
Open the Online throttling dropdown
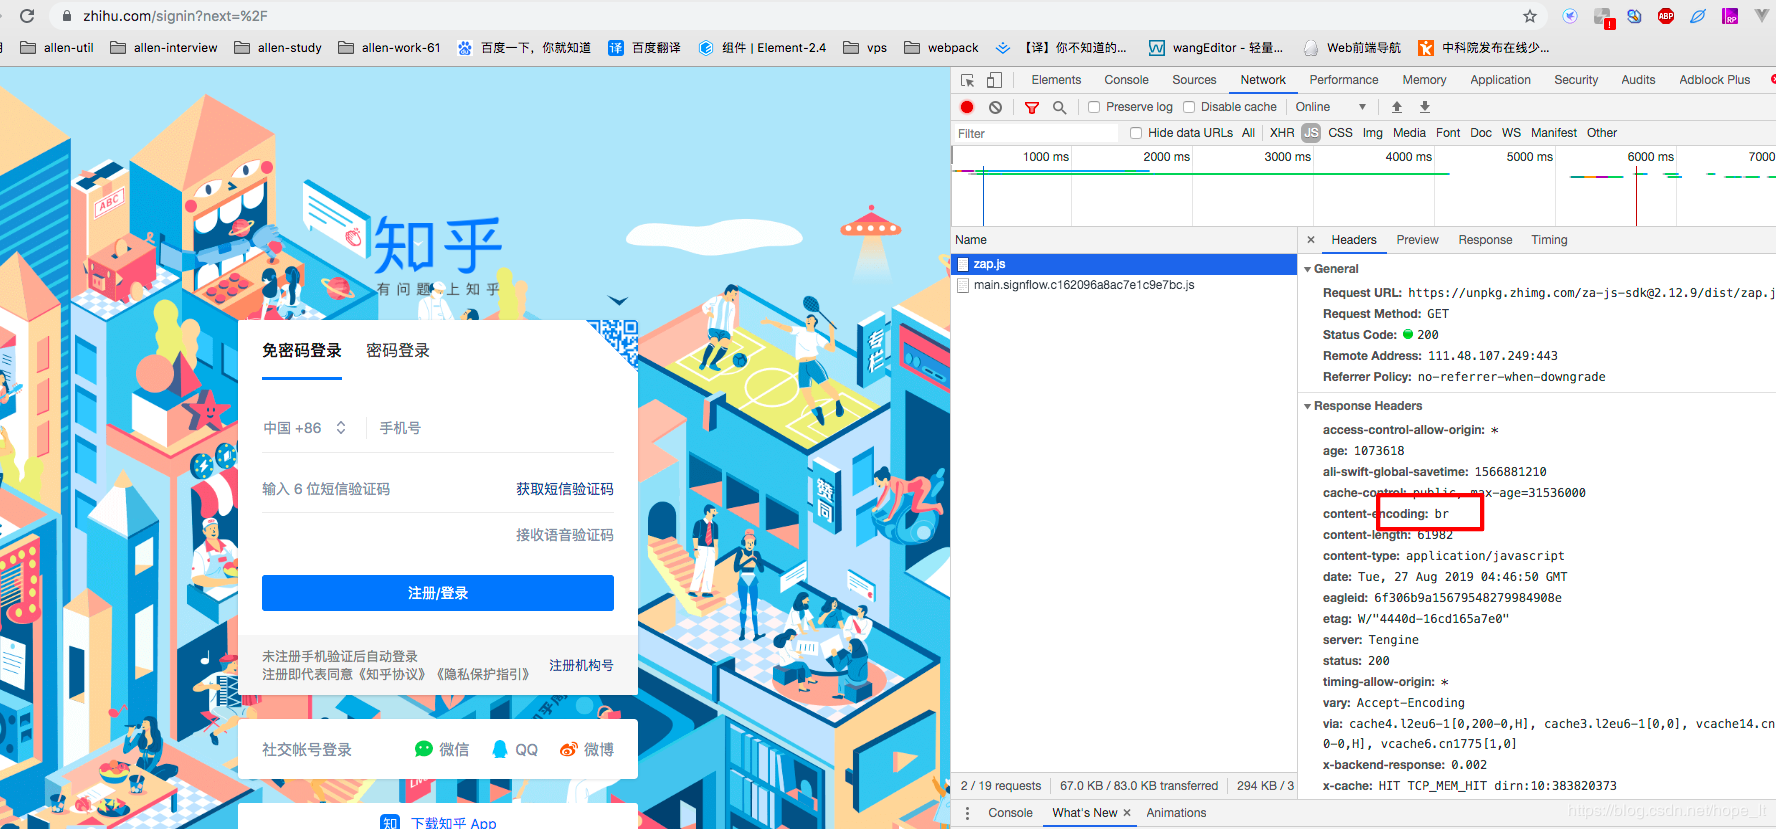point(1331,107)
